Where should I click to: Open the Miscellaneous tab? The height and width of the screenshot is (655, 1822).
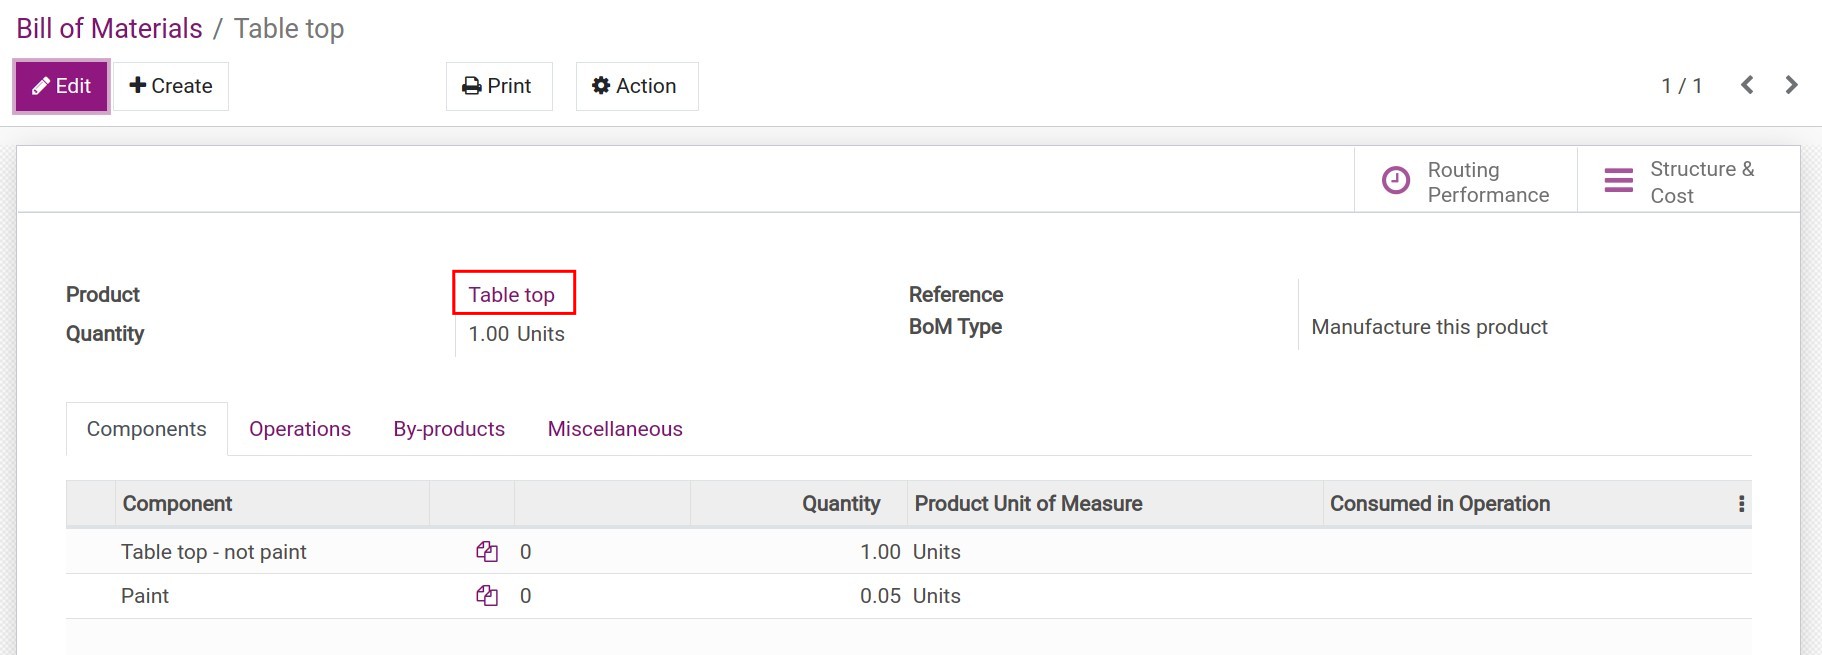pos(615,429)
